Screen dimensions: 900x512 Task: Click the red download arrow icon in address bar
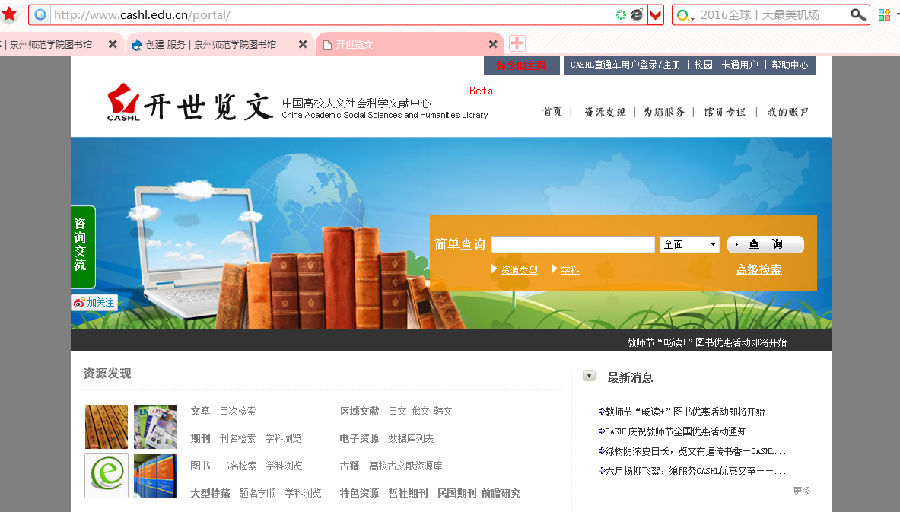[x=655, y=15]
